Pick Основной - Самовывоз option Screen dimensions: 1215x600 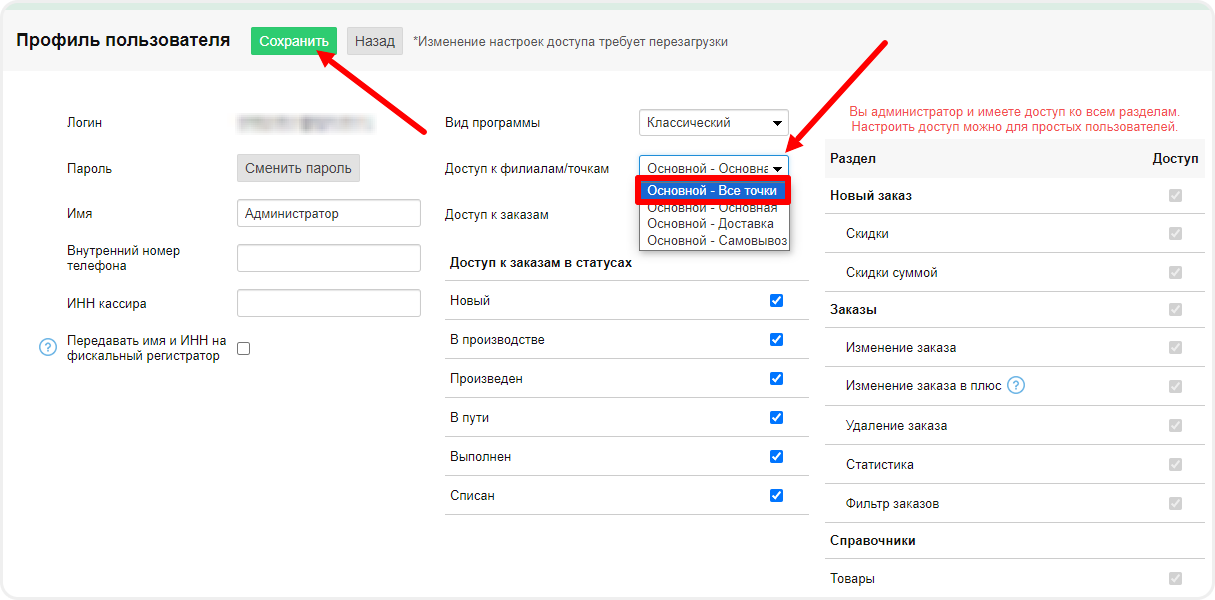pyautogui.click(x=716, y=241)
